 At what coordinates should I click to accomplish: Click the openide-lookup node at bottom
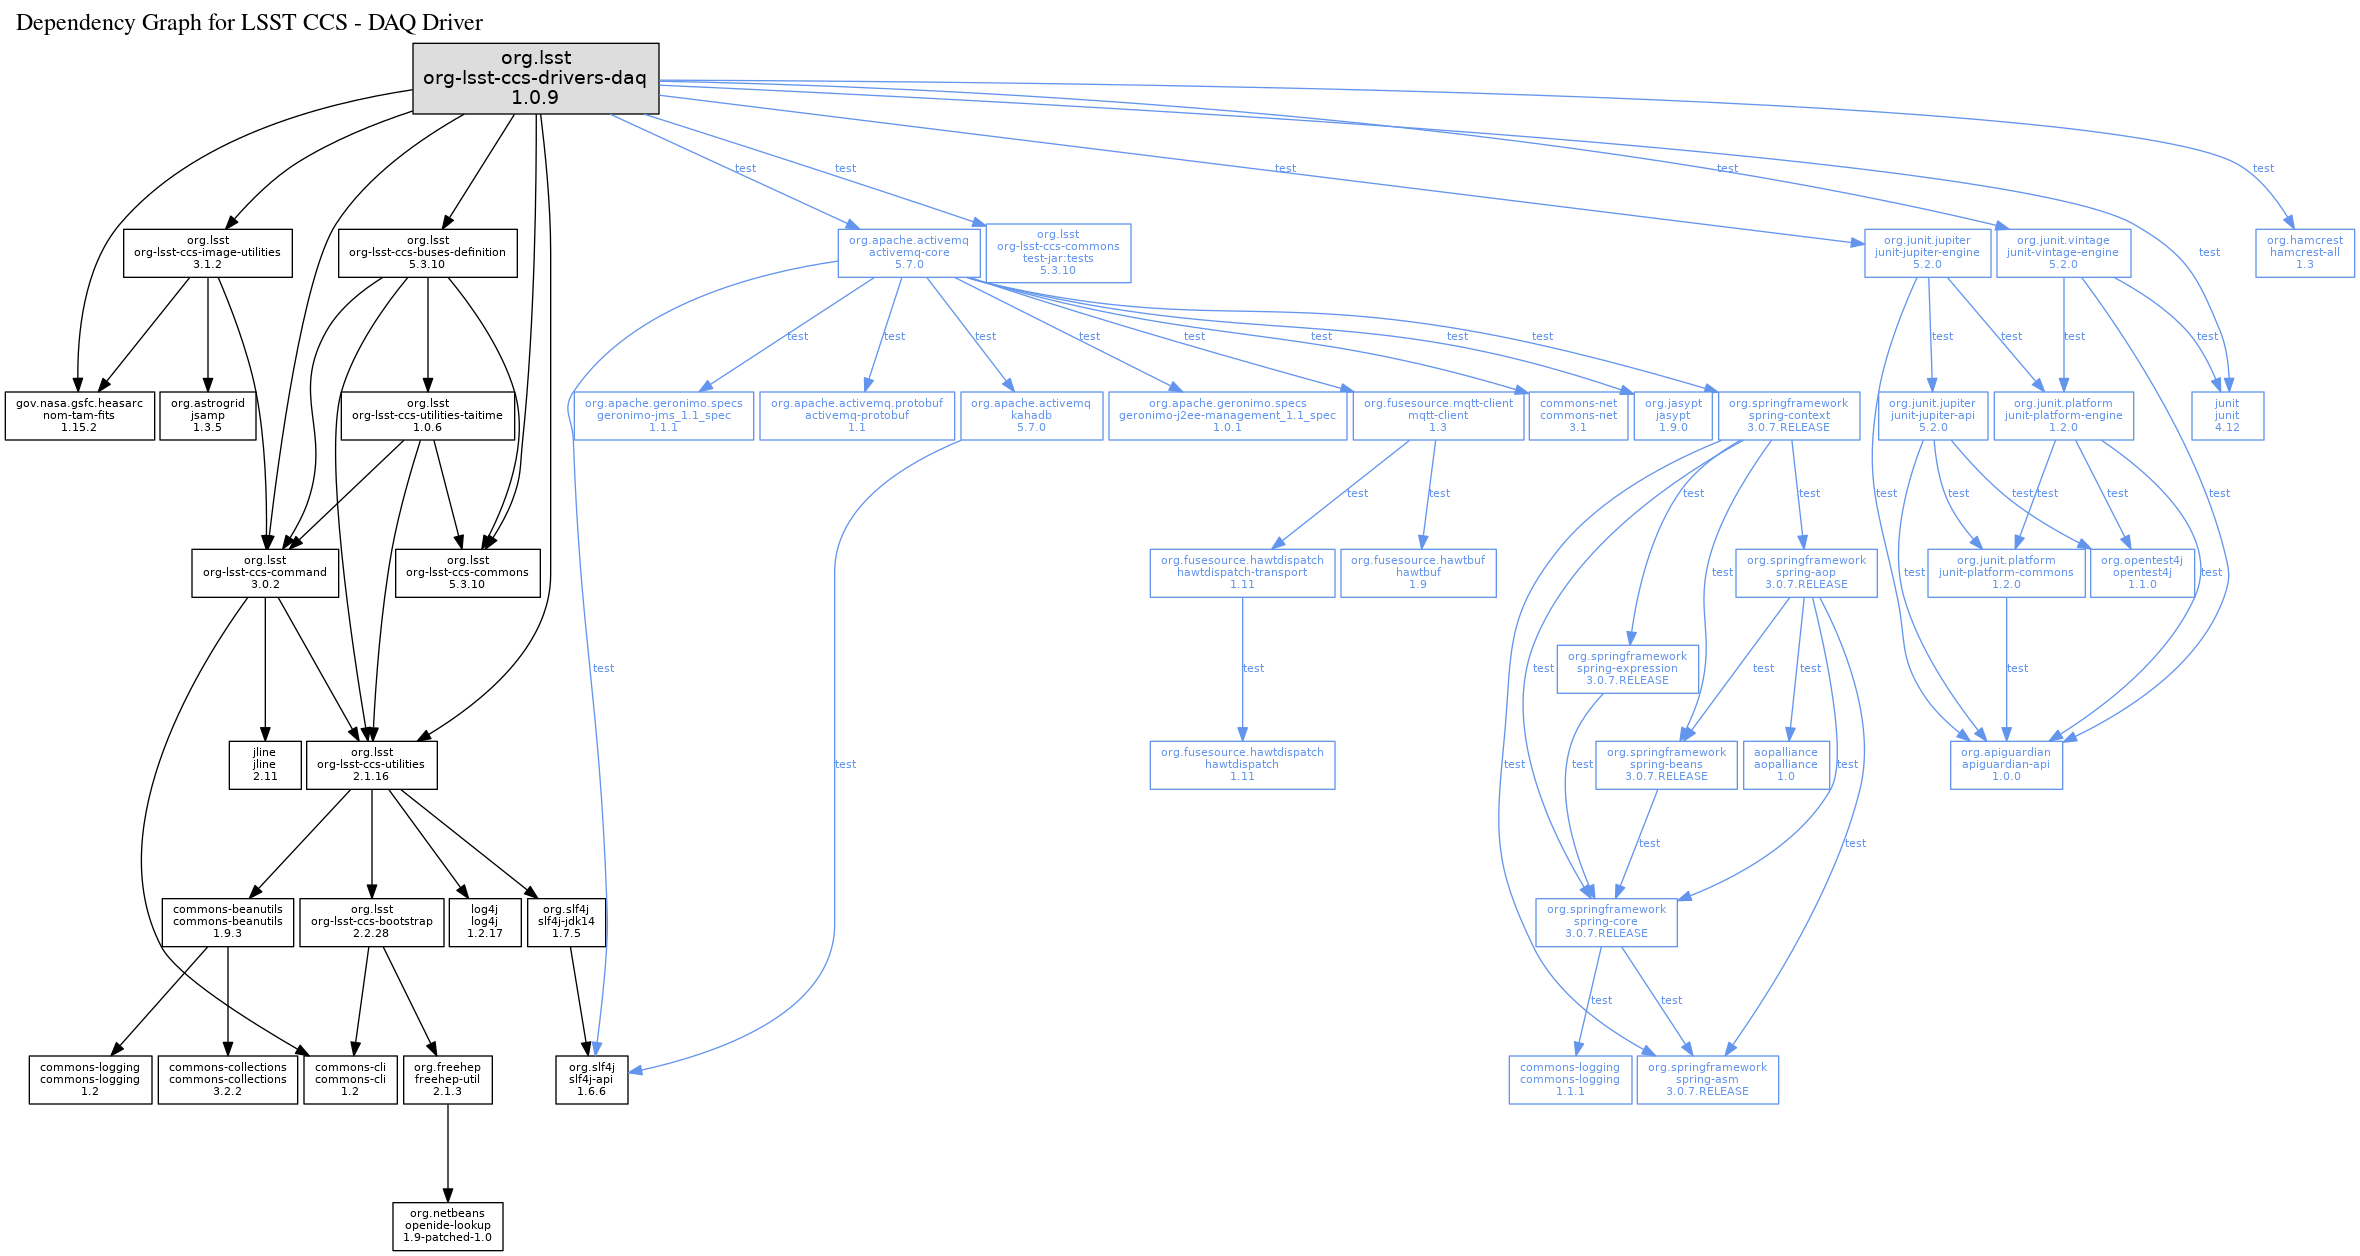[x=448, y=1226]
